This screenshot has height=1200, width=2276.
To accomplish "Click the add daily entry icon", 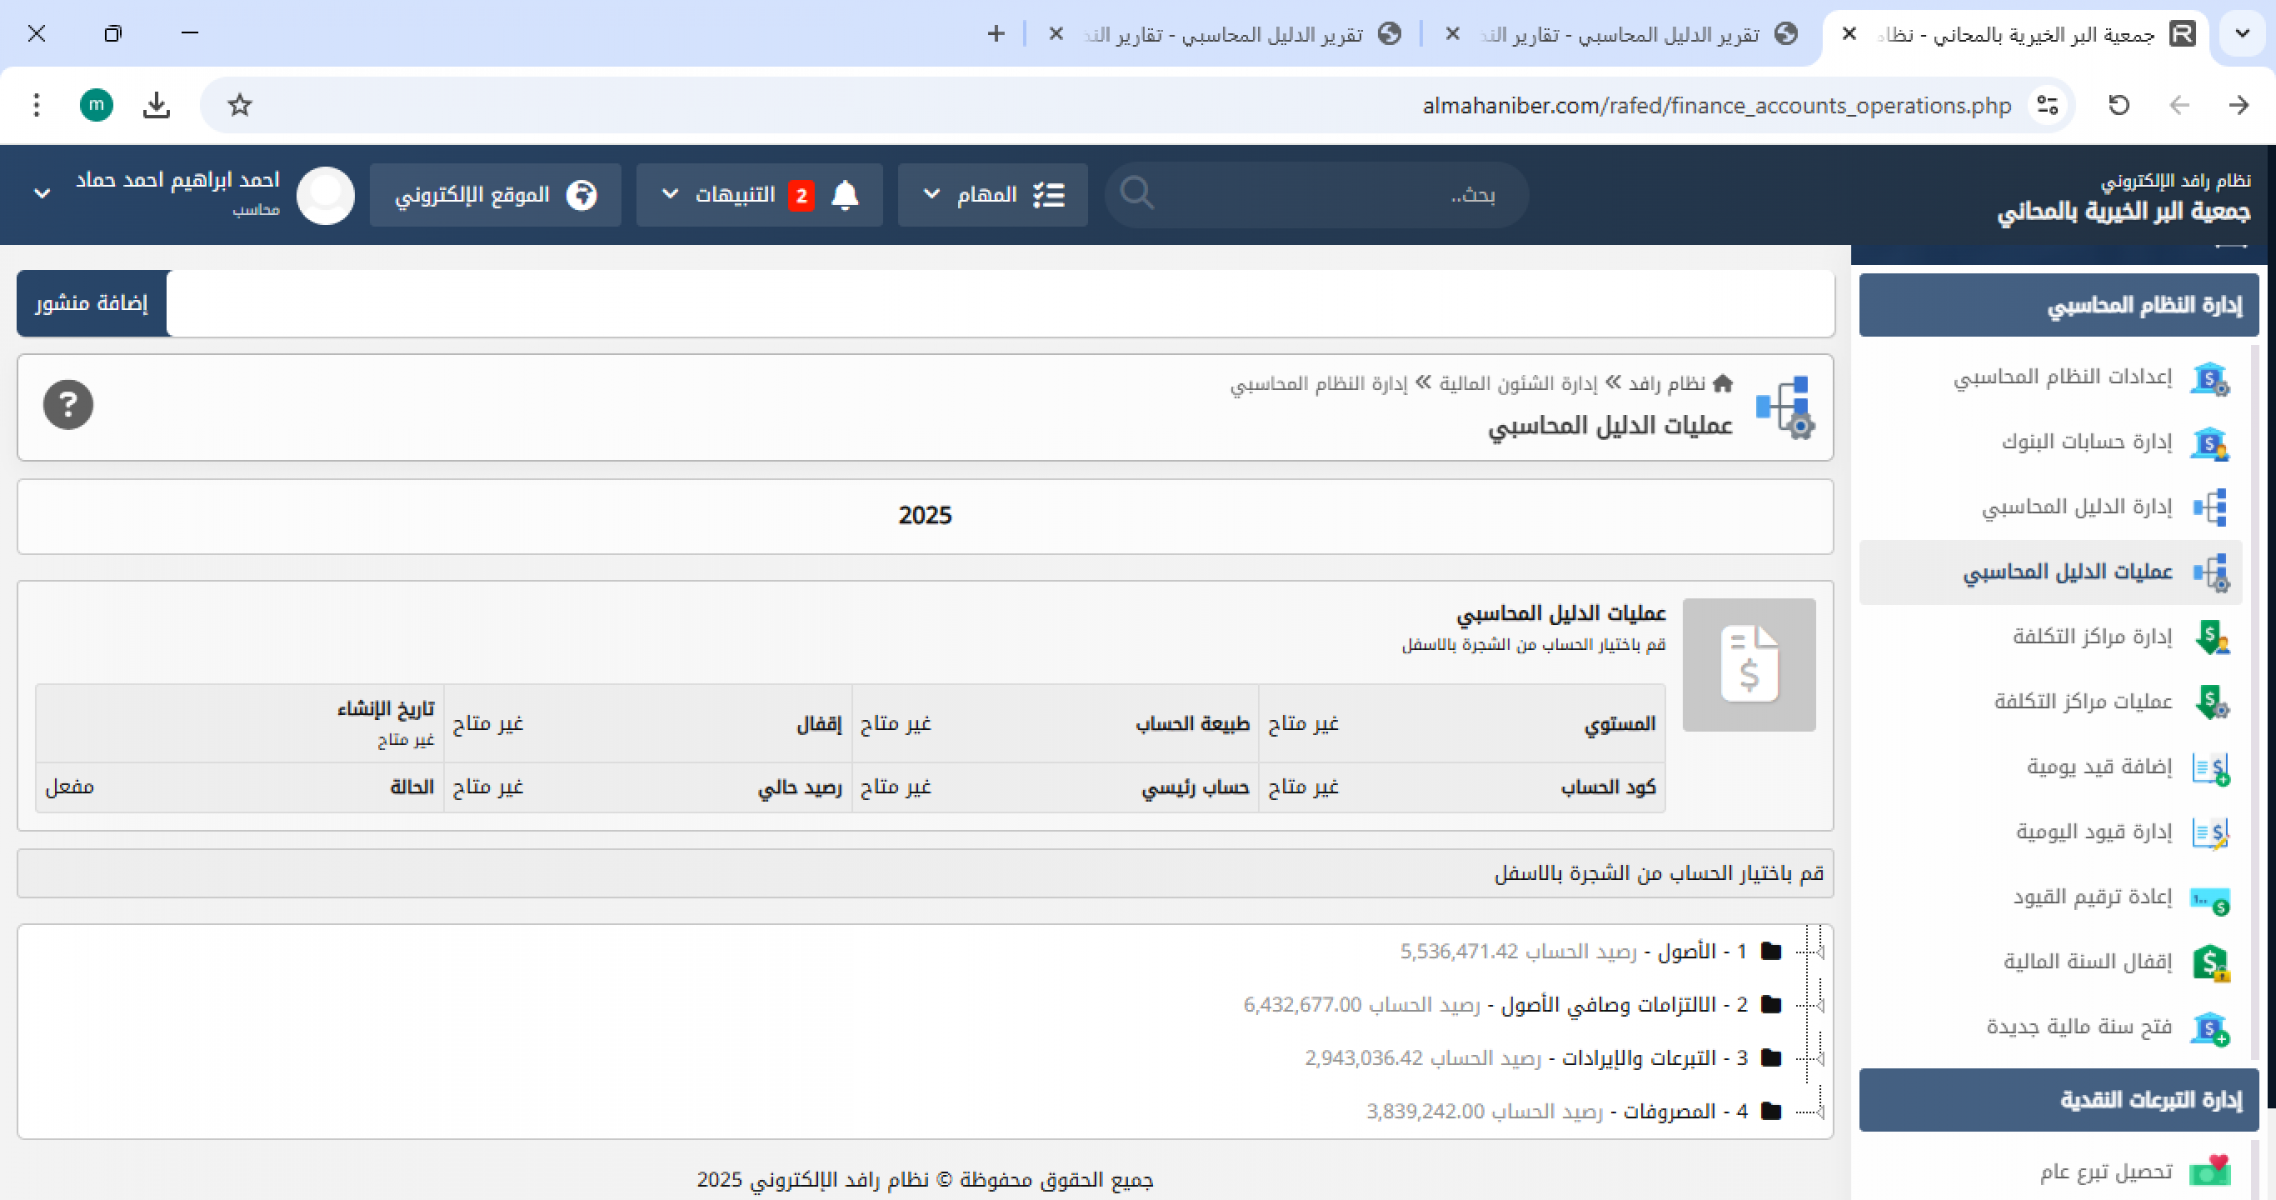I will [2210, 767].
